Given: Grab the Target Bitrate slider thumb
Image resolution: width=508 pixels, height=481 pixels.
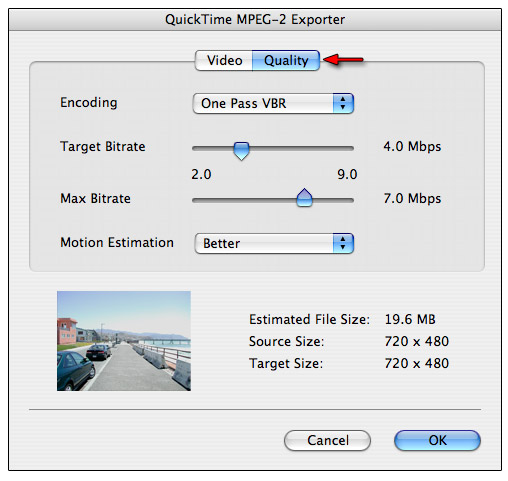Looking at the screenshot, I should (x=241, y=151).
